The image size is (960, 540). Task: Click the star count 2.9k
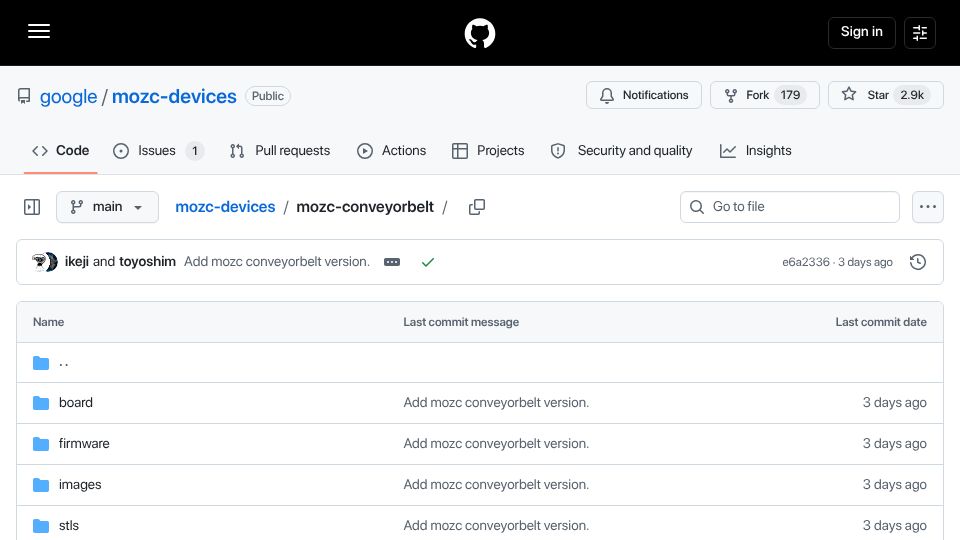click(912, 95)
